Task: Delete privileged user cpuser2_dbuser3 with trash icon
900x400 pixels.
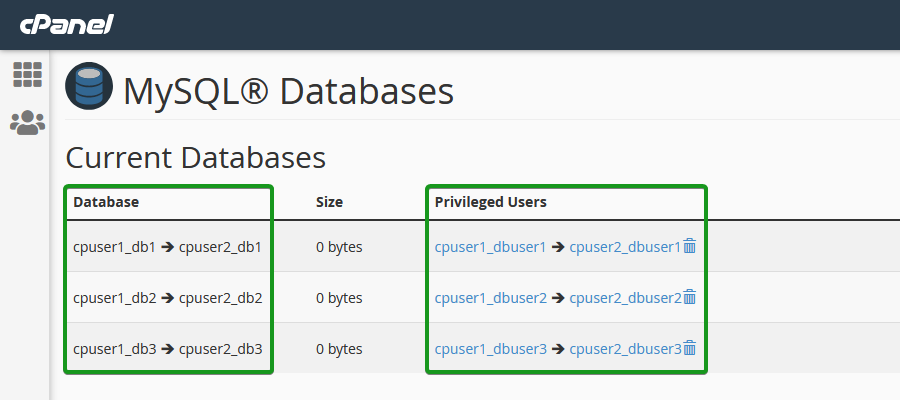Action: [690, 348]
